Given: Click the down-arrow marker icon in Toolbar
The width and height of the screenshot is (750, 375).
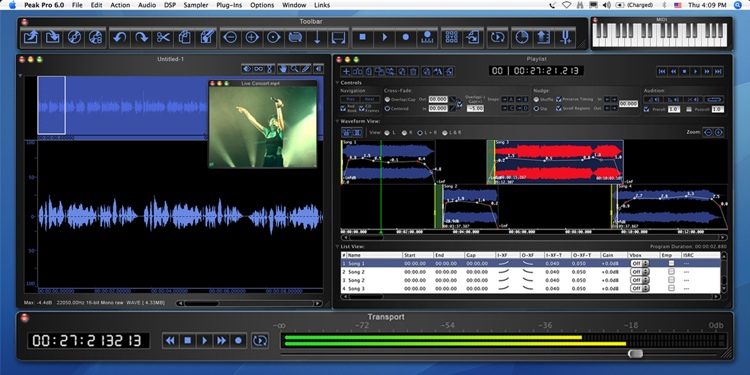Looking at the screenshot, I should click(x=317, y=37).
